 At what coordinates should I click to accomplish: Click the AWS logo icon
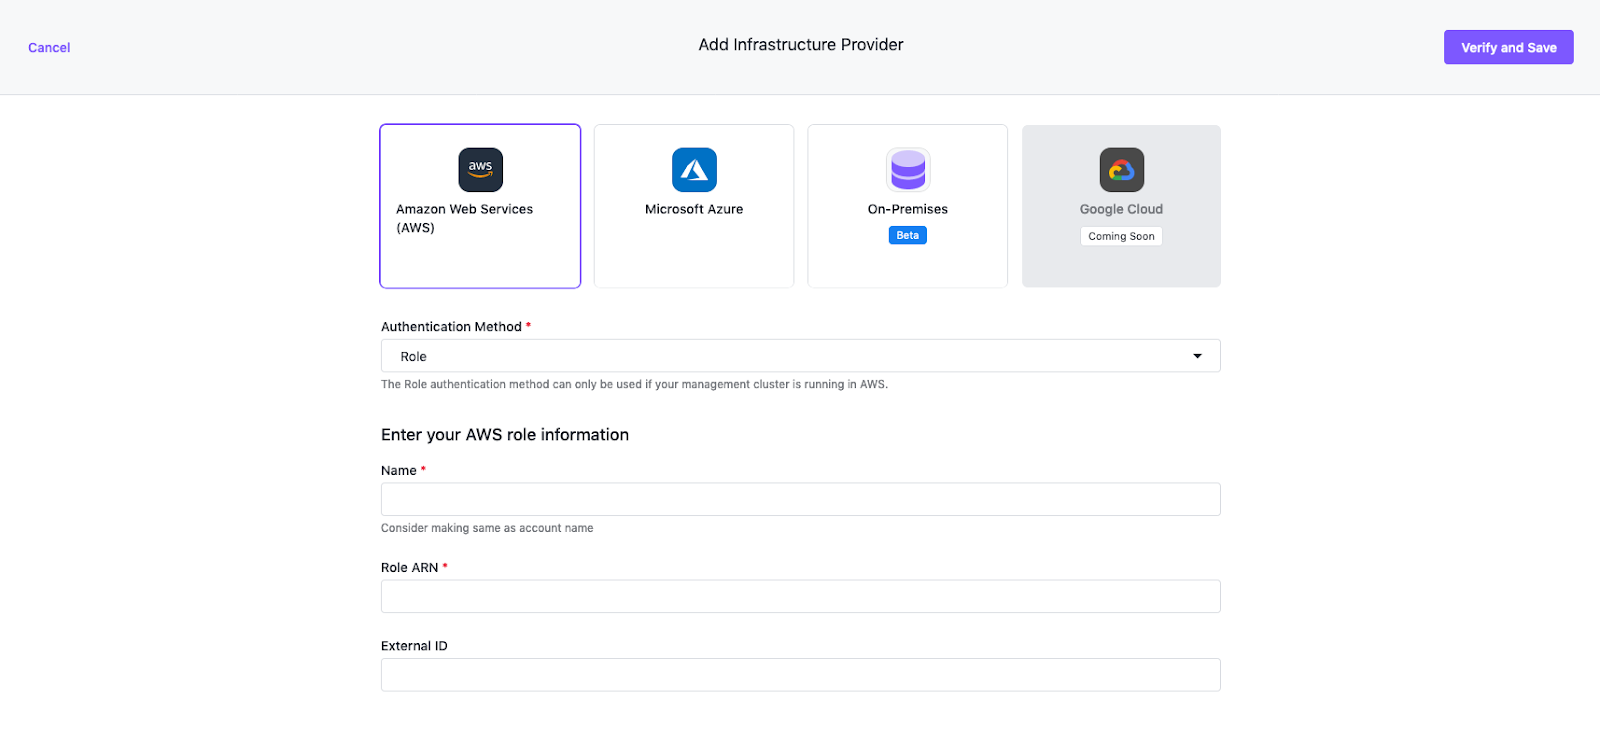(480, 170)
